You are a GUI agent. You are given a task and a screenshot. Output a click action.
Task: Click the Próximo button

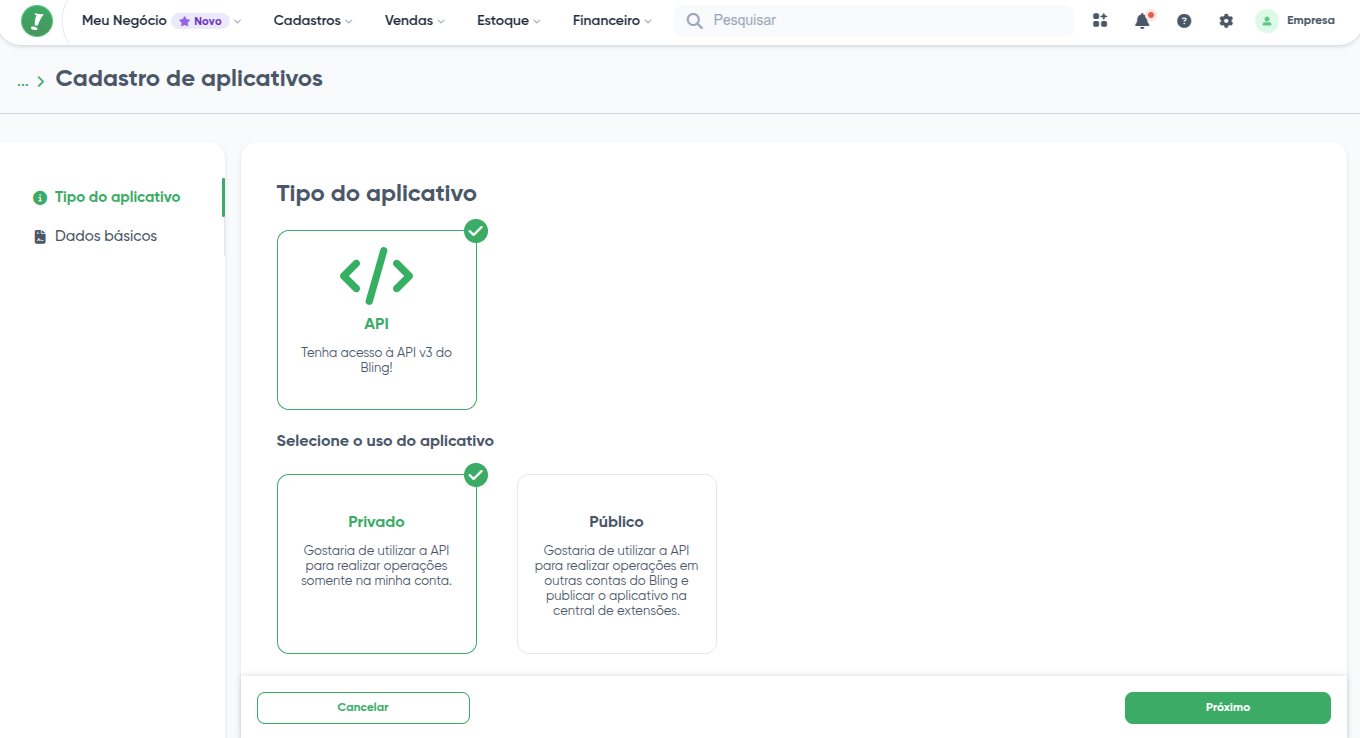click(x=1227, y=708)
